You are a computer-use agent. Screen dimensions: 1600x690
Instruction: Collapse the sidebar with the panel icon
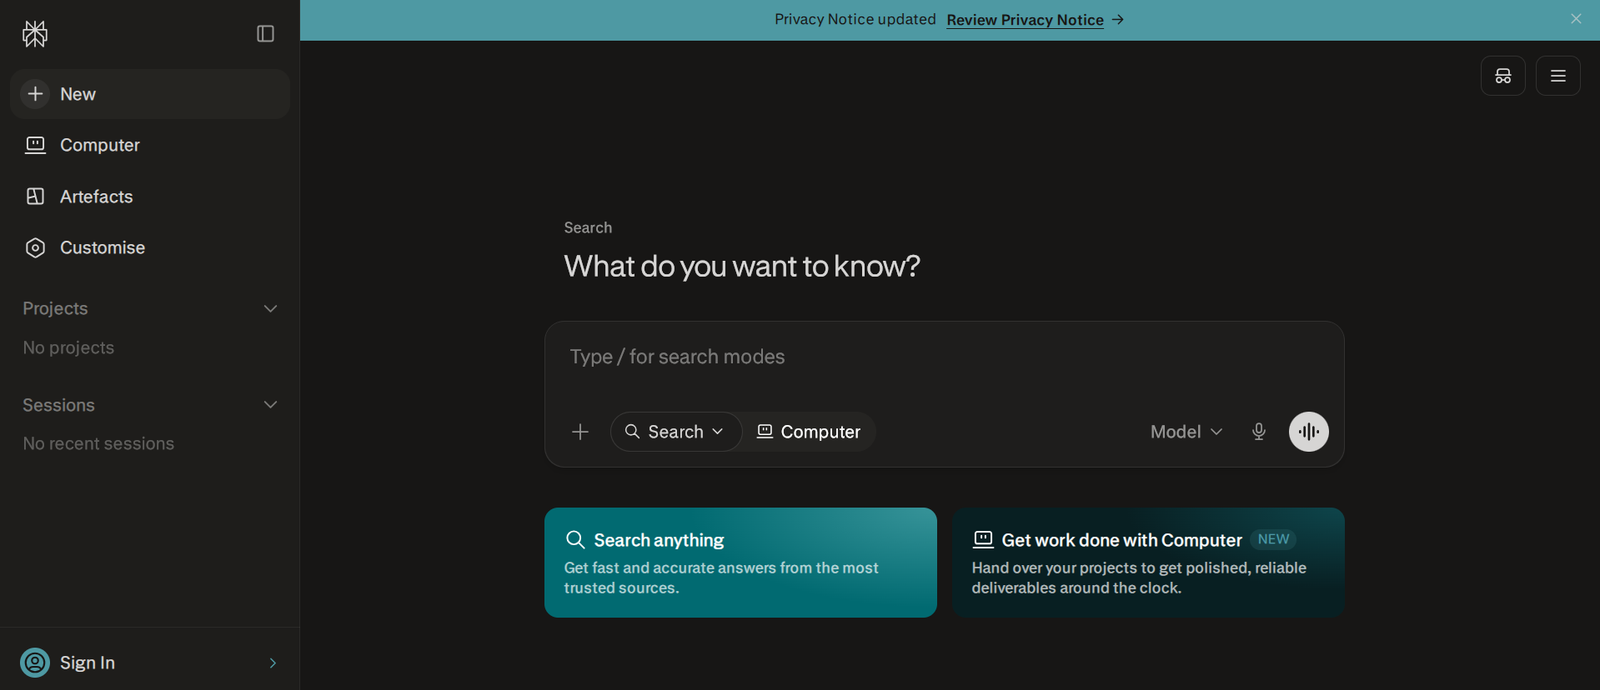tap(265, 34)
